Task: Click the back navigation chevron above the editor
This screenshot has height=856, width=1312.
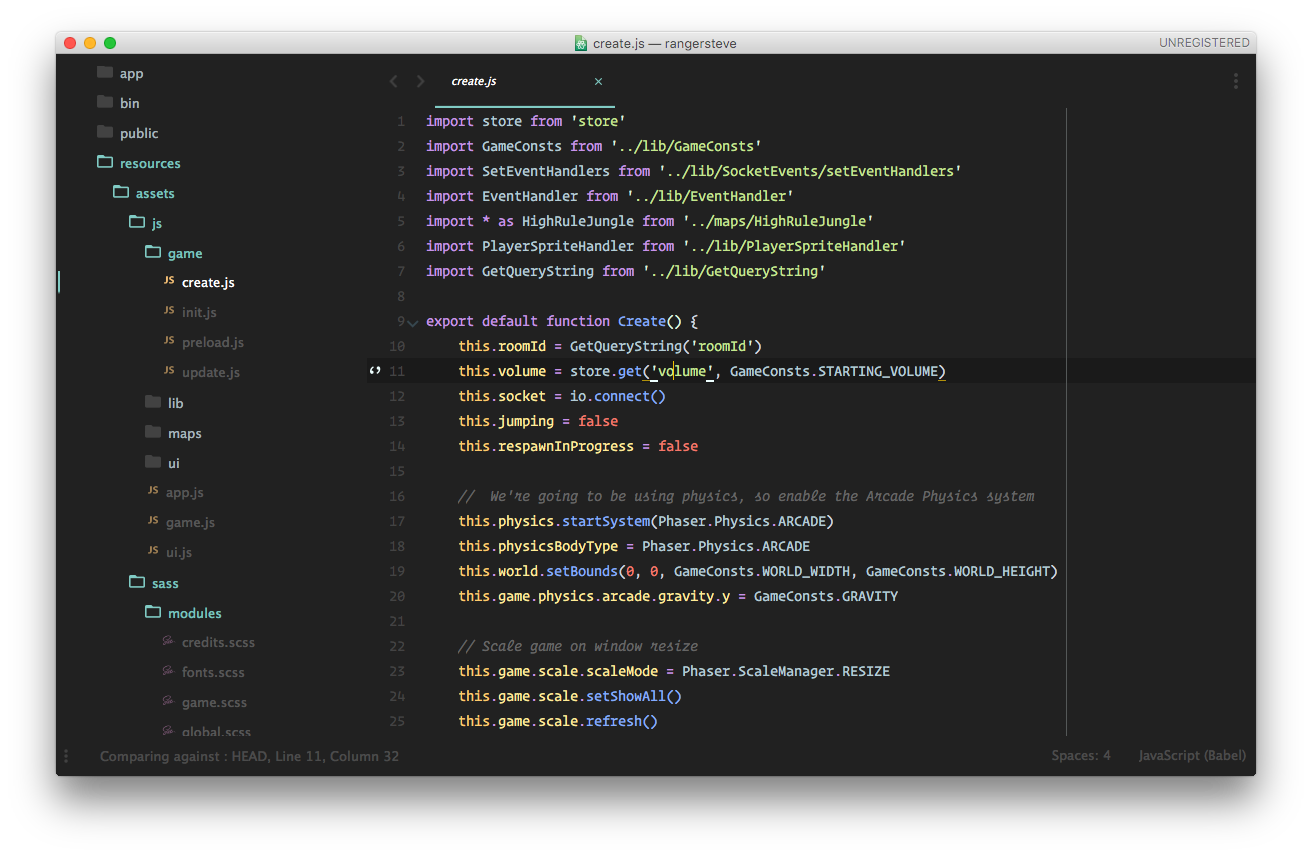Action: pyautogui.click(x=393, y=81)
